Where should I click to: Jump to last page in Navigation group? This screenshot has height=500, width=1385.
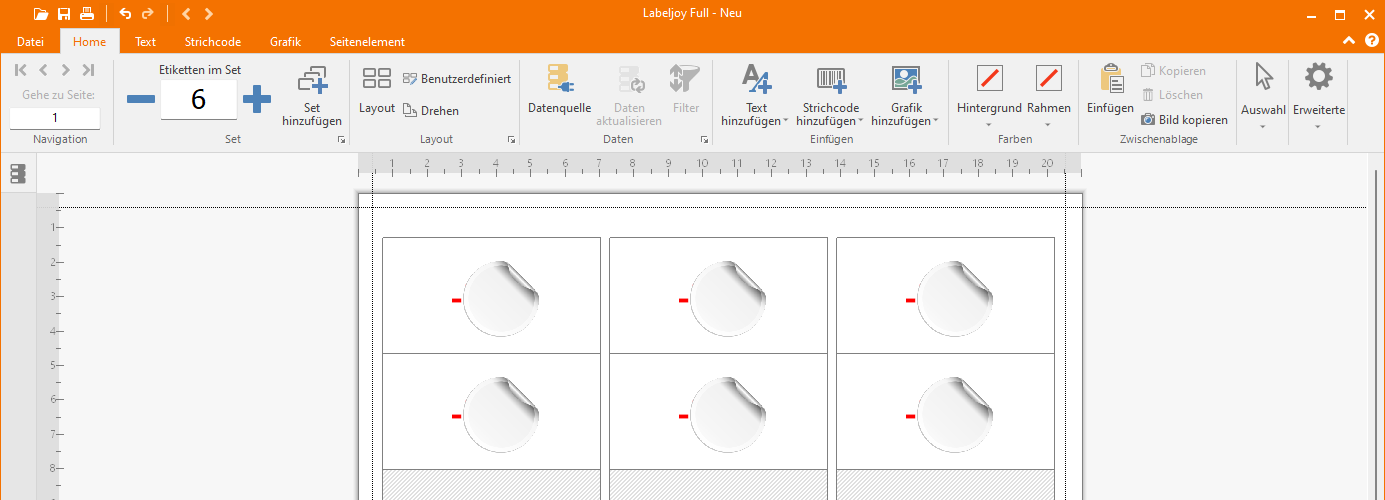coord(88,70)
